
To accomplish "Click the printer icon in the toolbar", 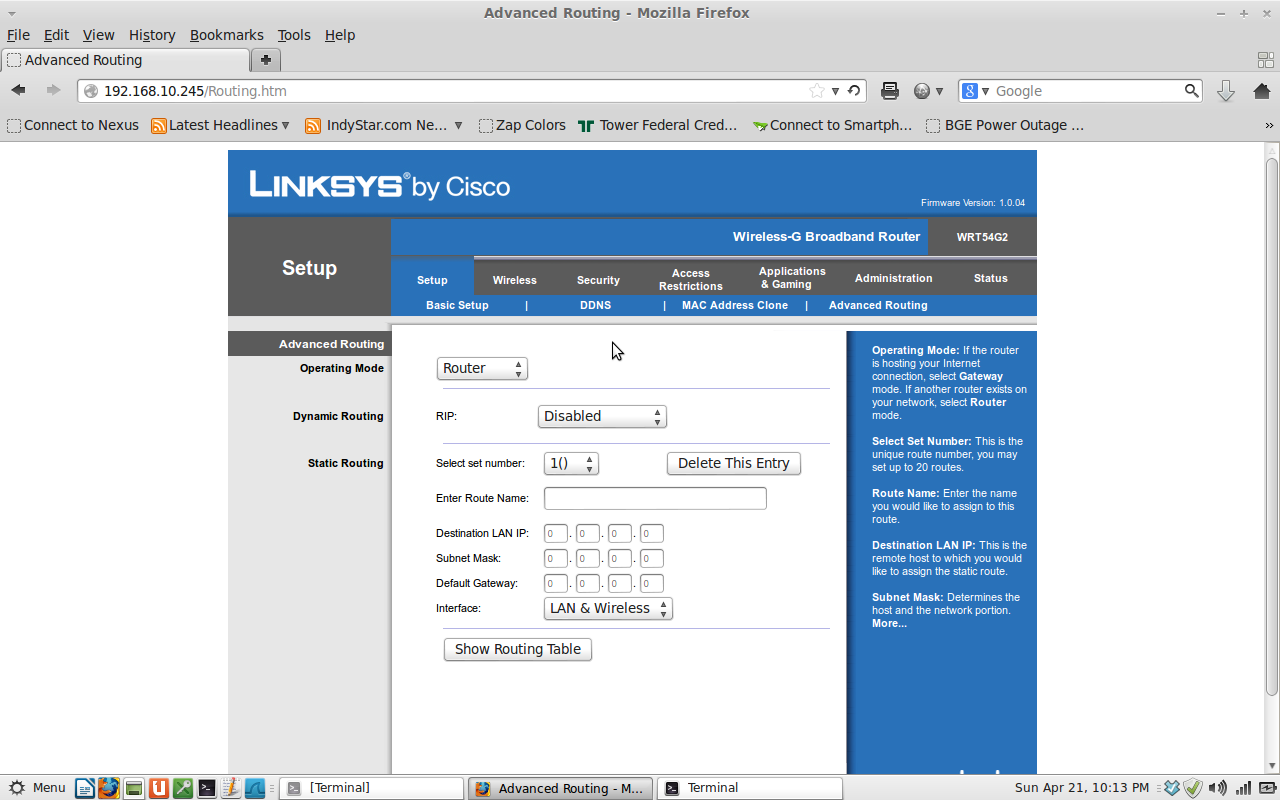I will 890,91.
